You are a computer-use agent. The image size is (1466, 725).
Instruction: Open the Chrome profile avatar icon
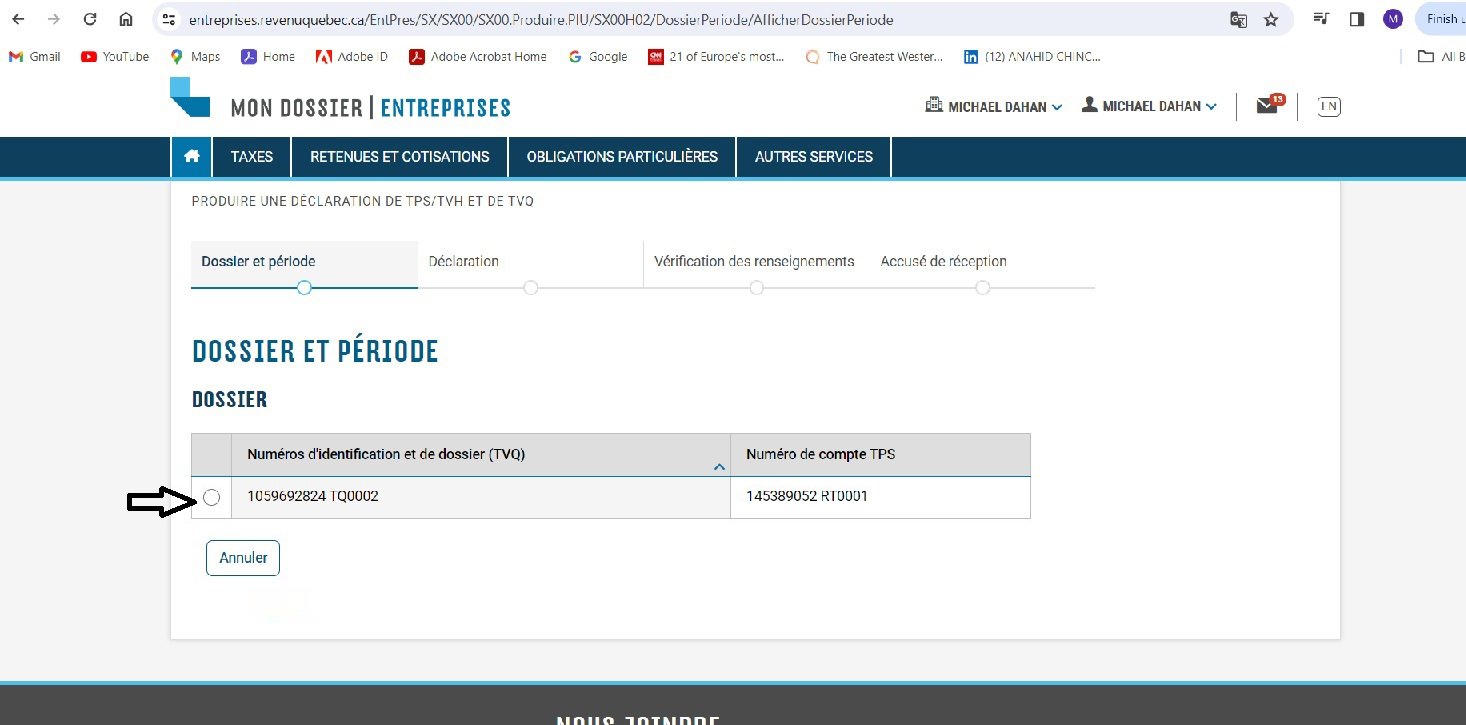(1393, 19)
